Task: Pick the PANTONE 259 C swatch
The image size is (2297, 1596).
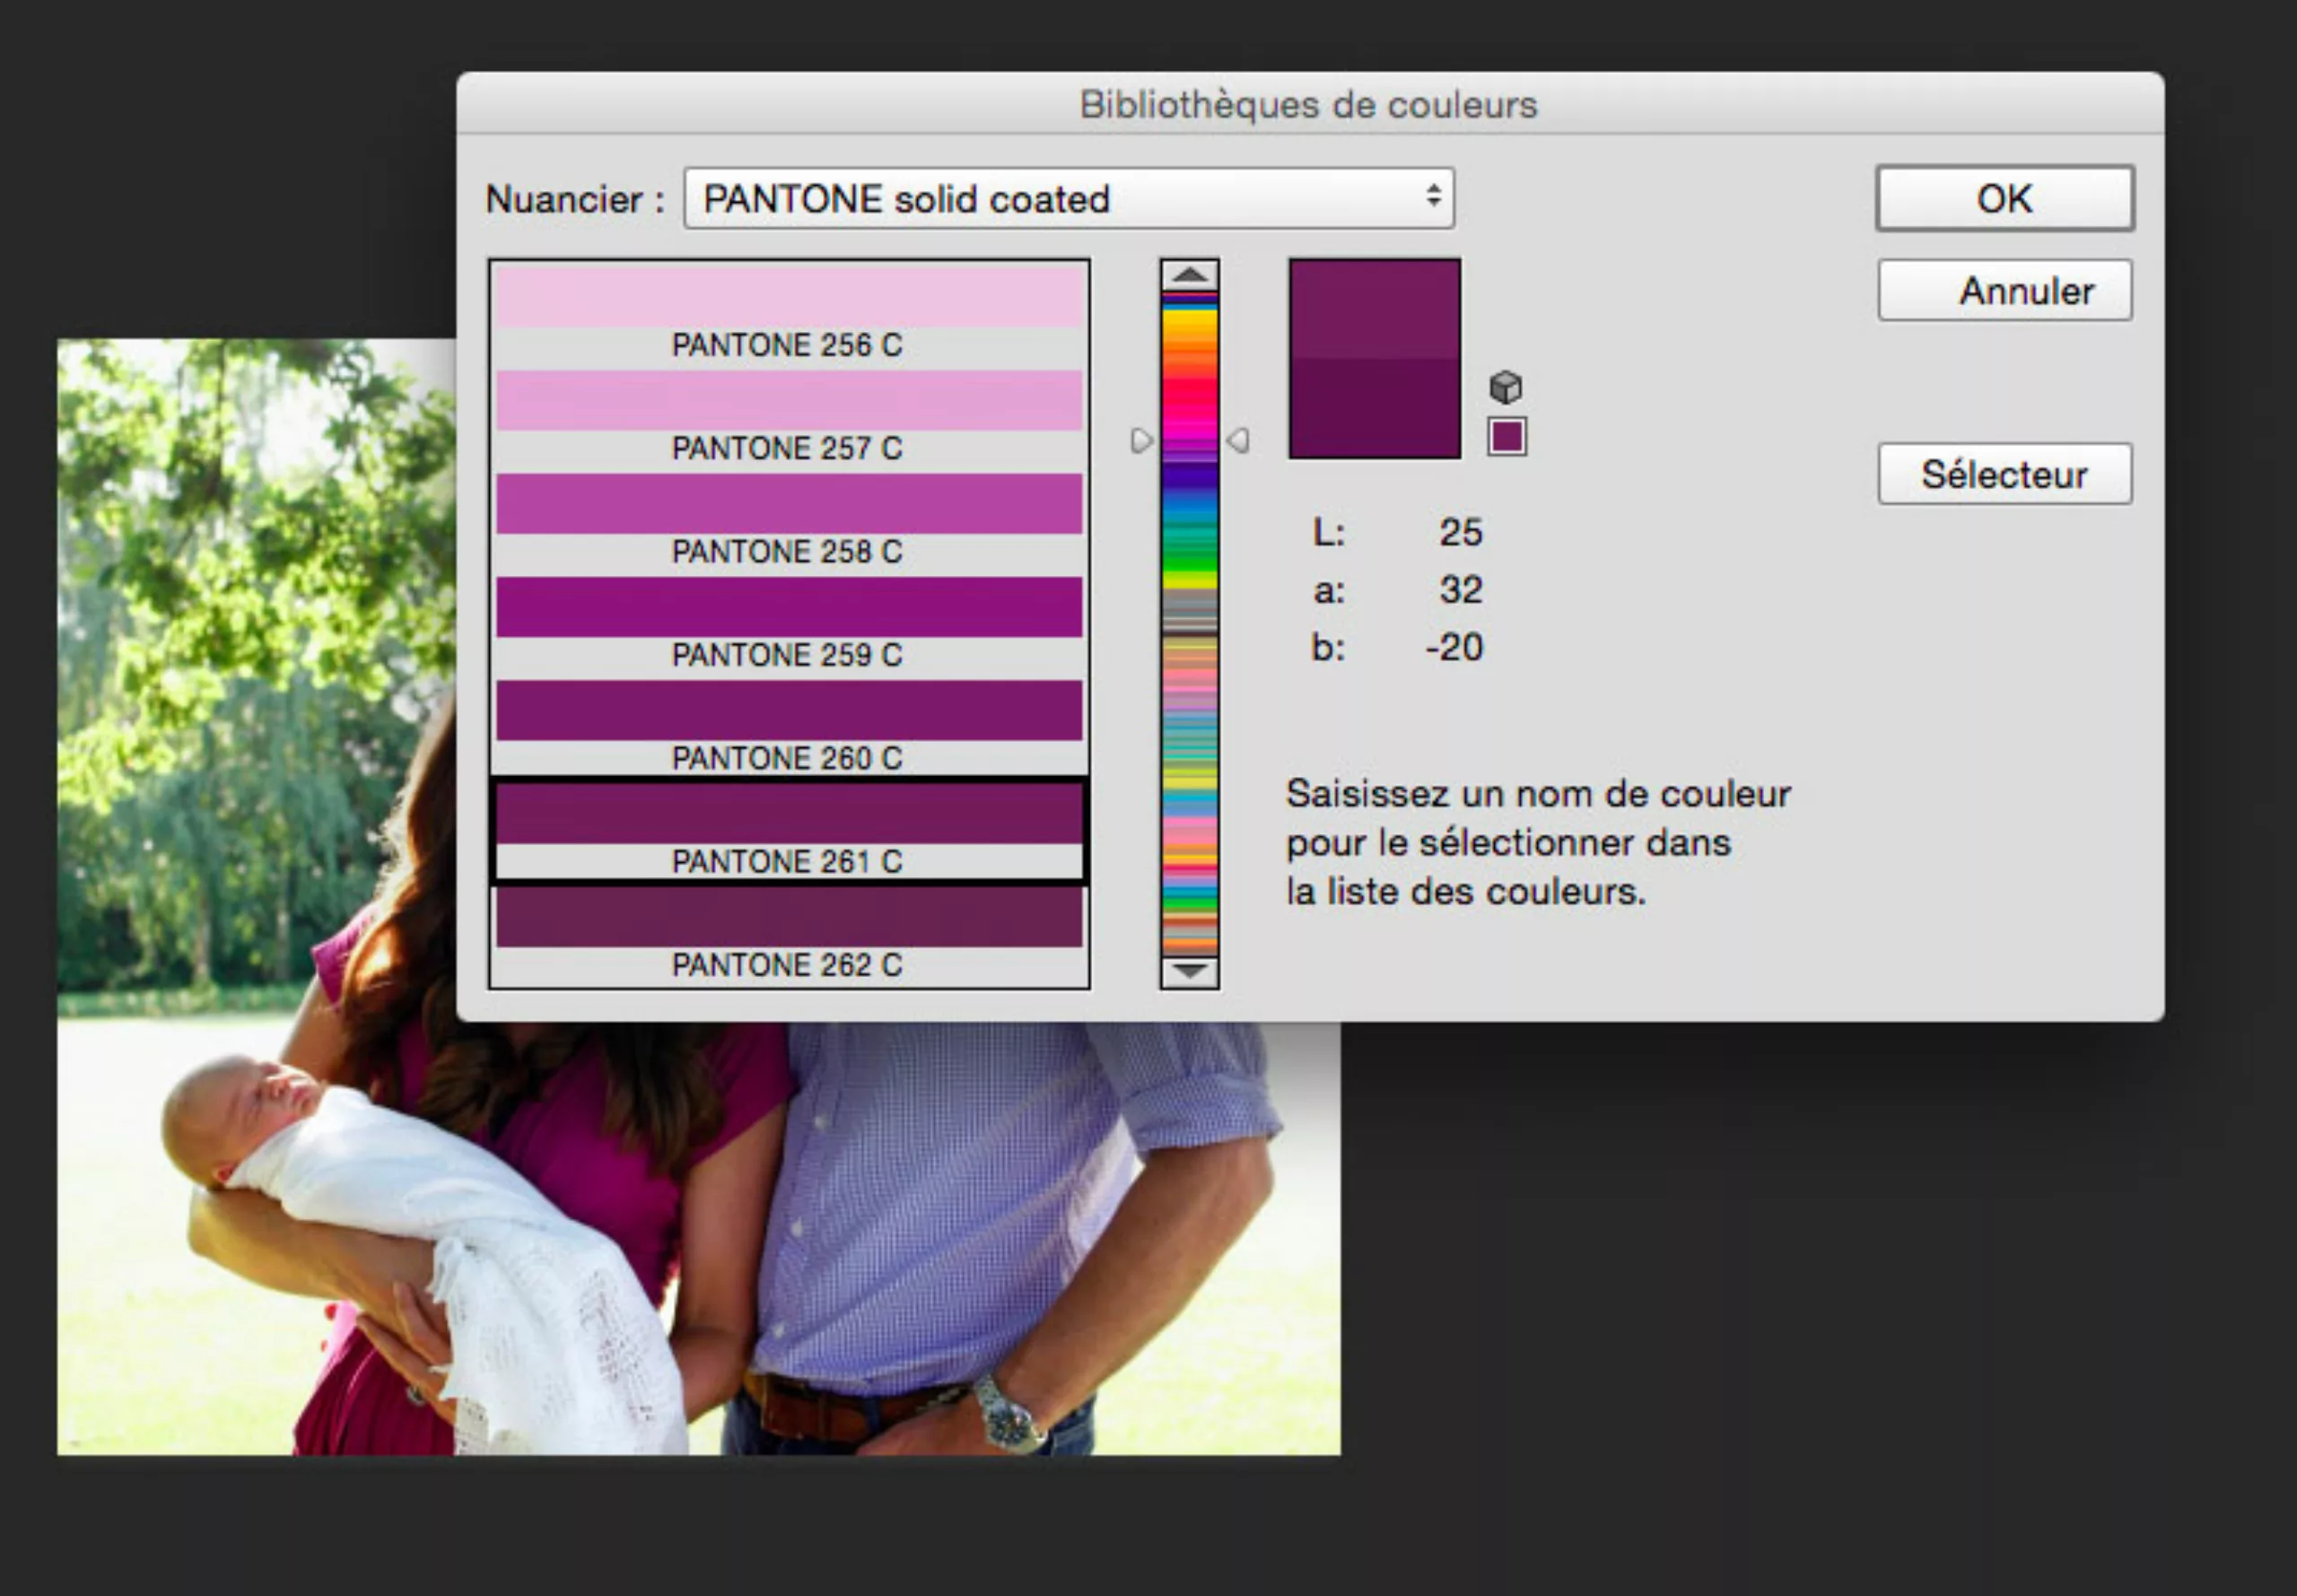Action: [x=788, y=607]
